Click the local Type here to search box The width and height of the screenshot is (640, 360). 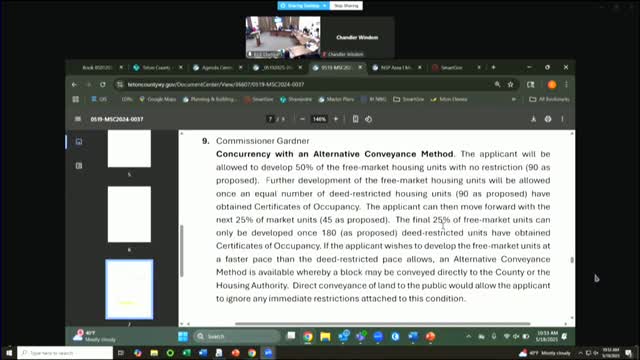point(65,353)
